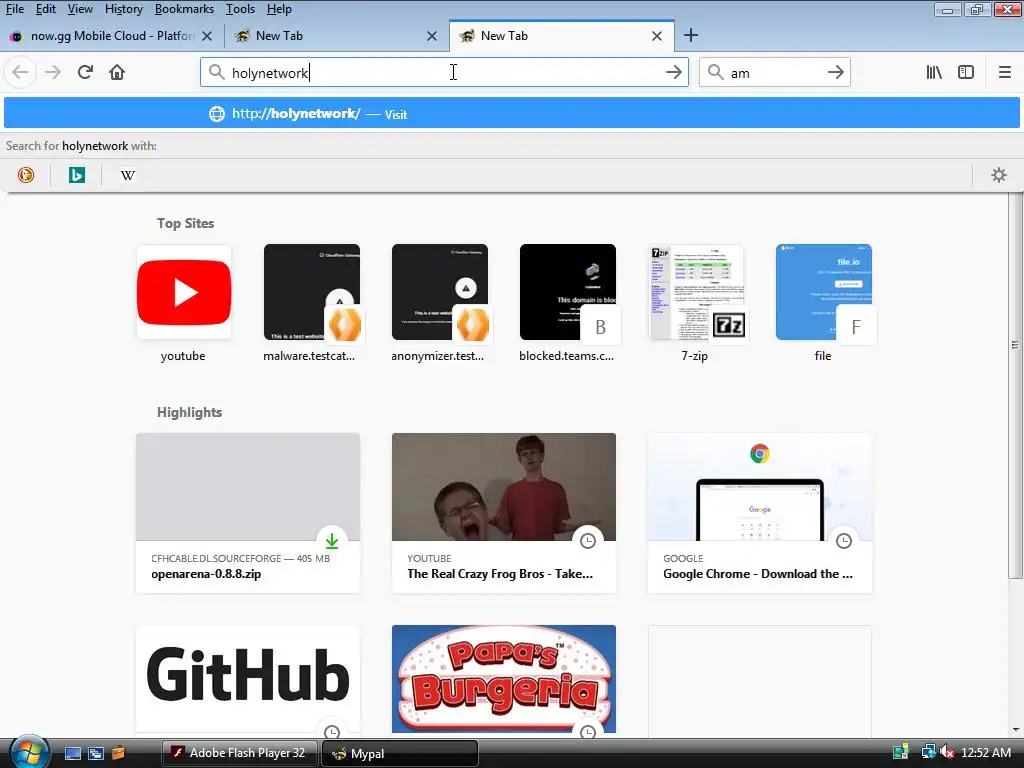Image resolution: width=1024 pixels, height=768 pixels.
Task: Open a new tab with plus button
Action: coord(691,35)
